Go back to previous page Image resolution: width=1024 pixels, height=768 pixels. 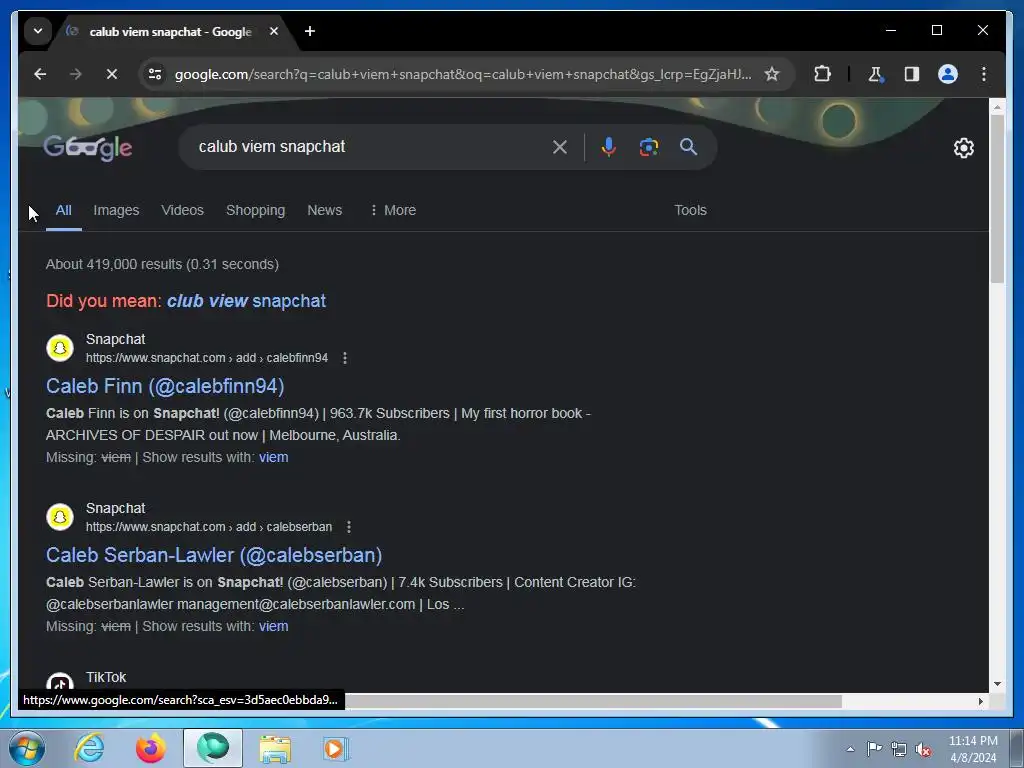[x=40, y=74]
